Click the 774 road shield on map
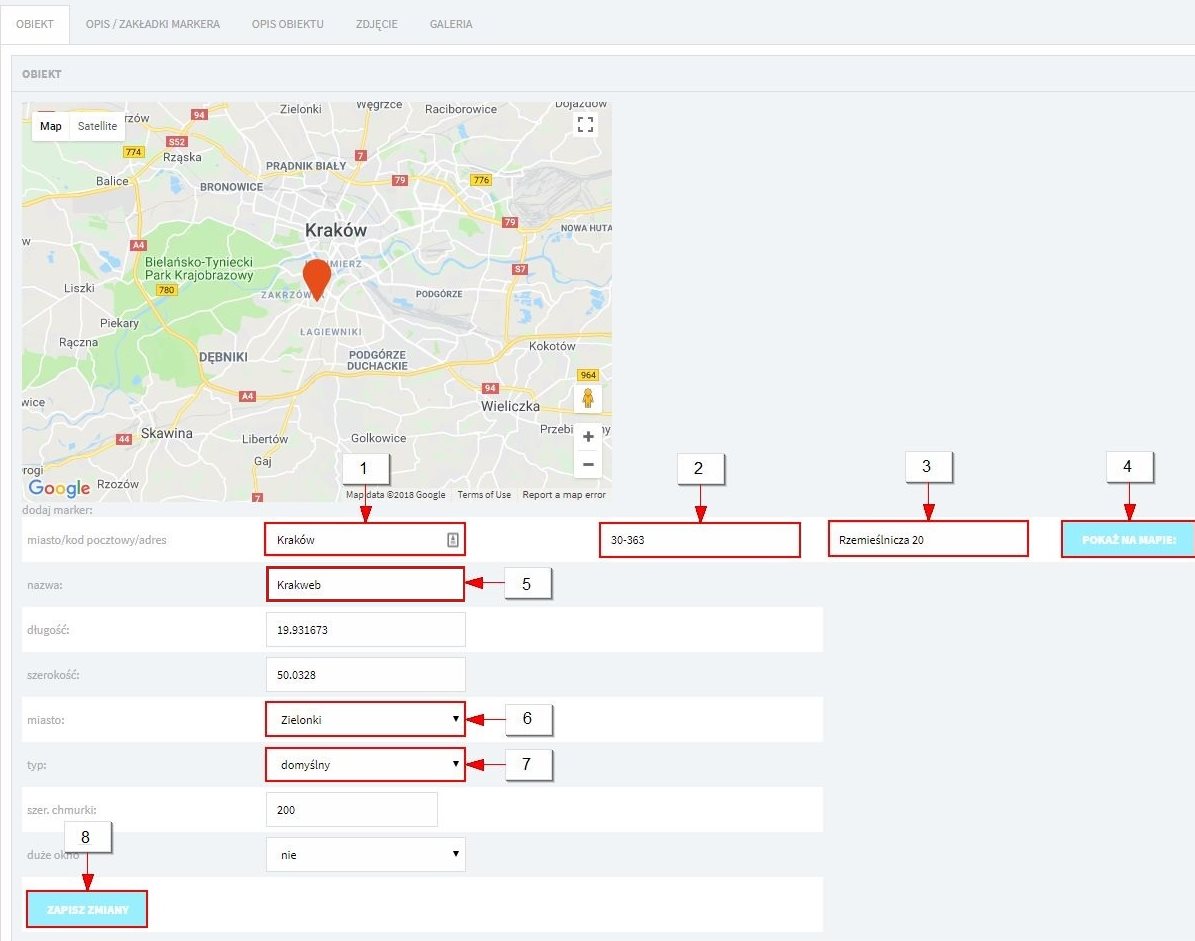This screenshot has width=1195, height=941. click(x=133, y=152)
